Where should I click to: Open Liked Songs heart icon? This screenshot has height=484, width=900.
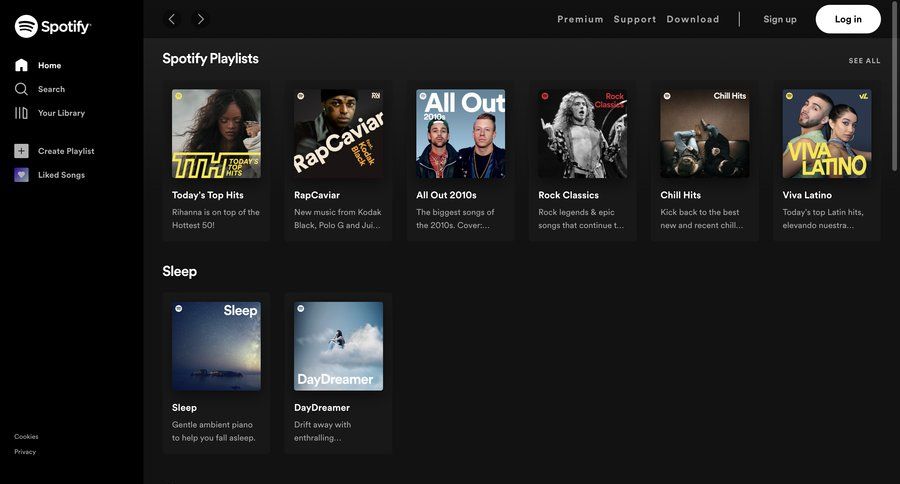[21, 175]
